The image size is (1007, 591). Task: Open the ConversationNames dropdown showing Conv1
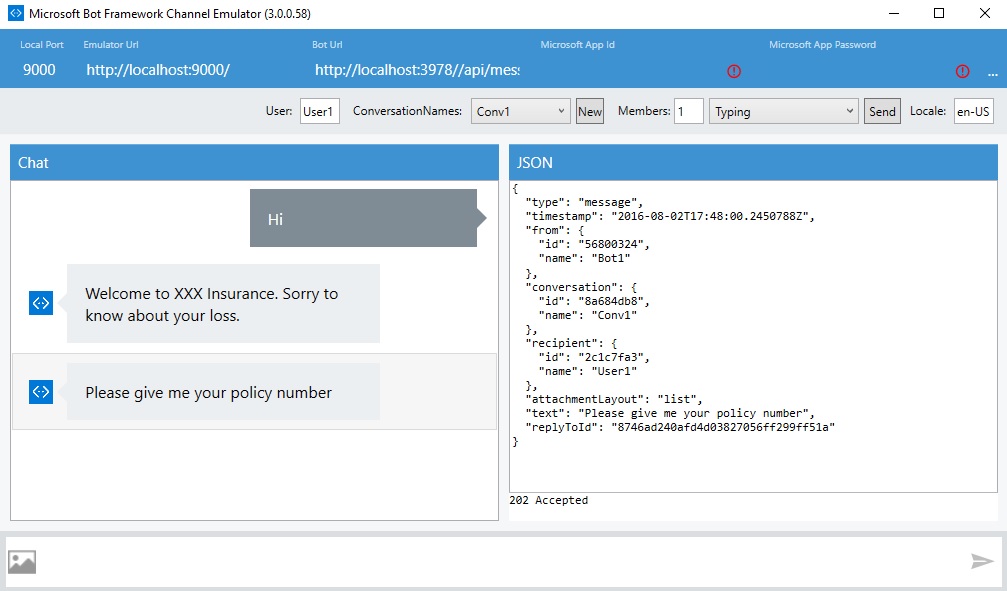[520, 111]
